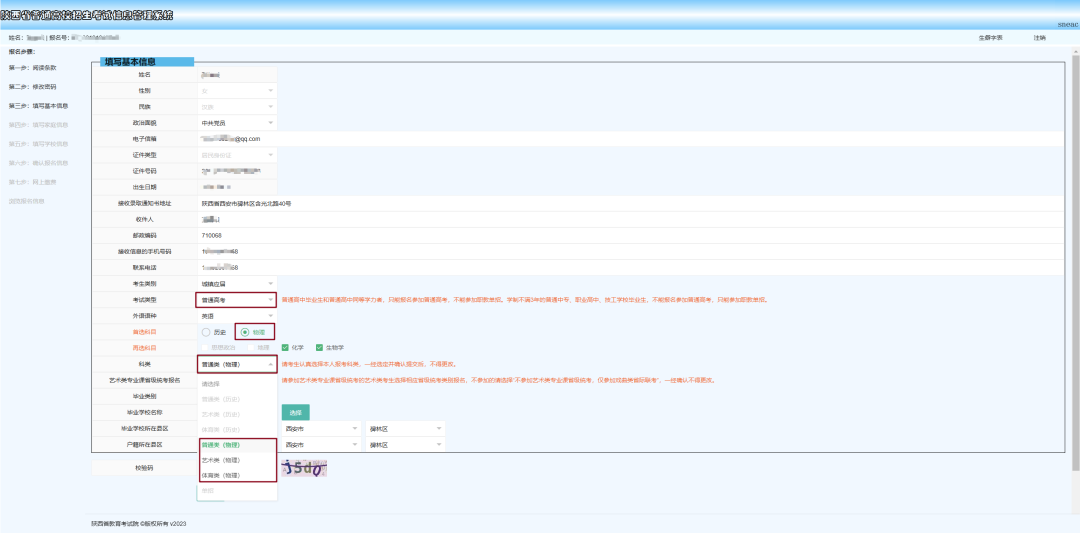The height and width of the screenshot is (533, 1080).
Task: Expand the 考生类别 dropdown
Action: tap(237, 283)
